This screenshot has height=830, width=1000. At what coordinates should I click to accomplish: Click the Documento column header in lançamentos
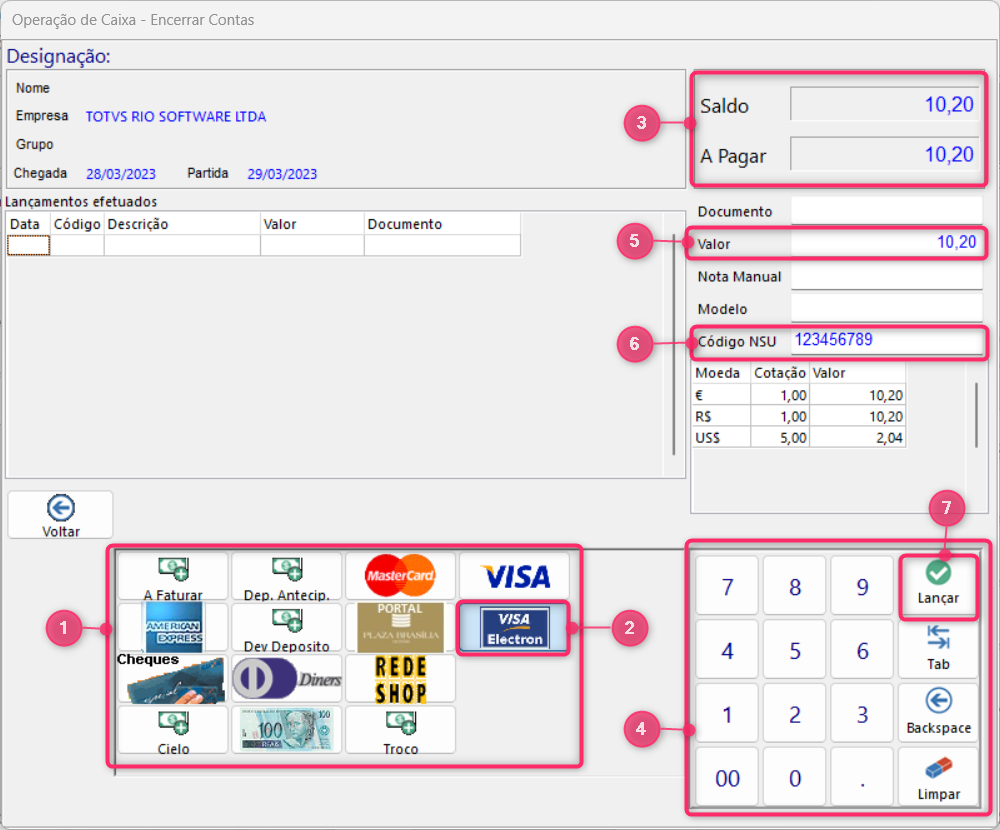click(442, 224)
